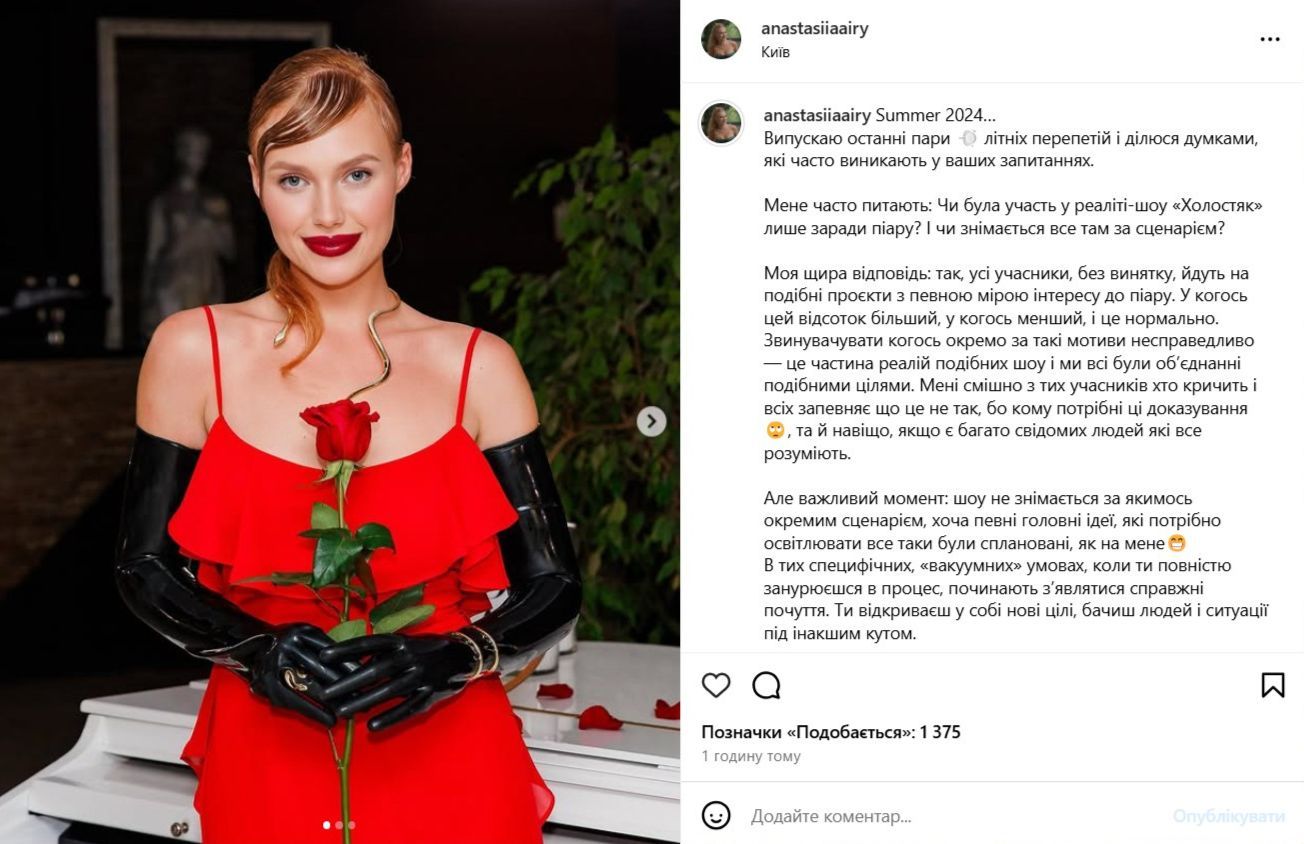Screen dimensions: 1304x844
Task: View likes count 1 375
Action: tap(940, 732)
